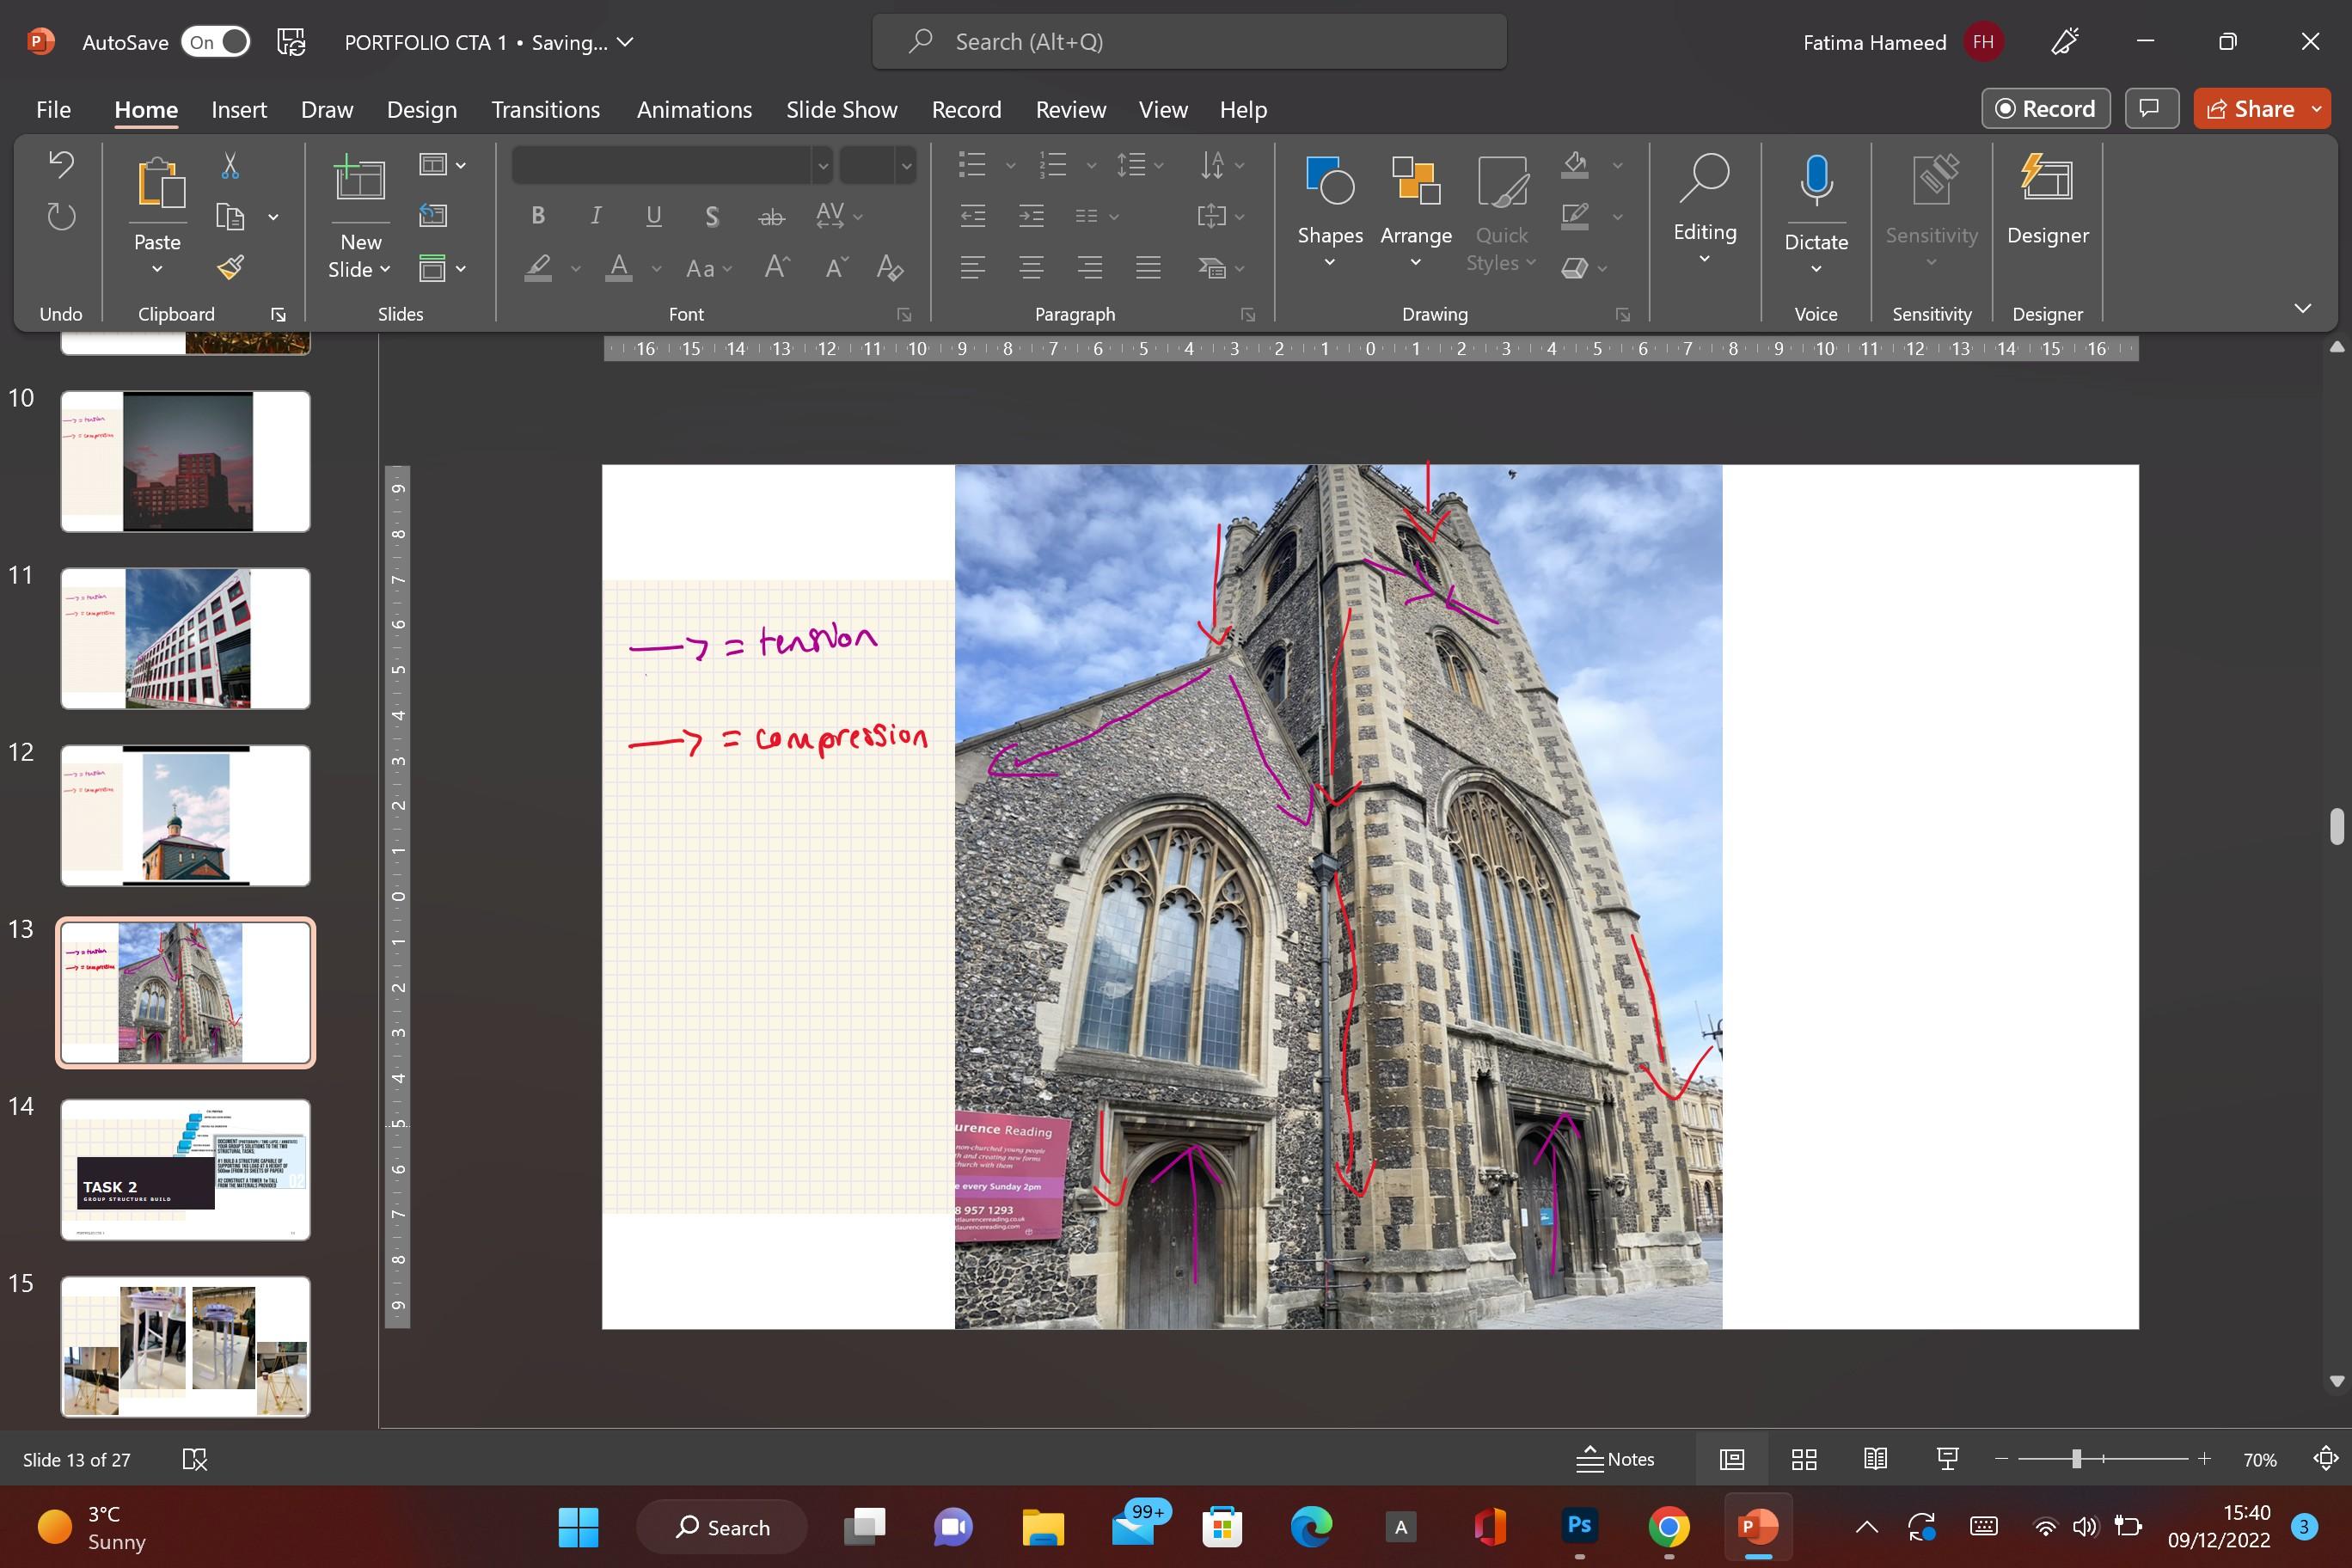
Task: Expand the Share button dropdown arrow
Action: [2316, 109]
